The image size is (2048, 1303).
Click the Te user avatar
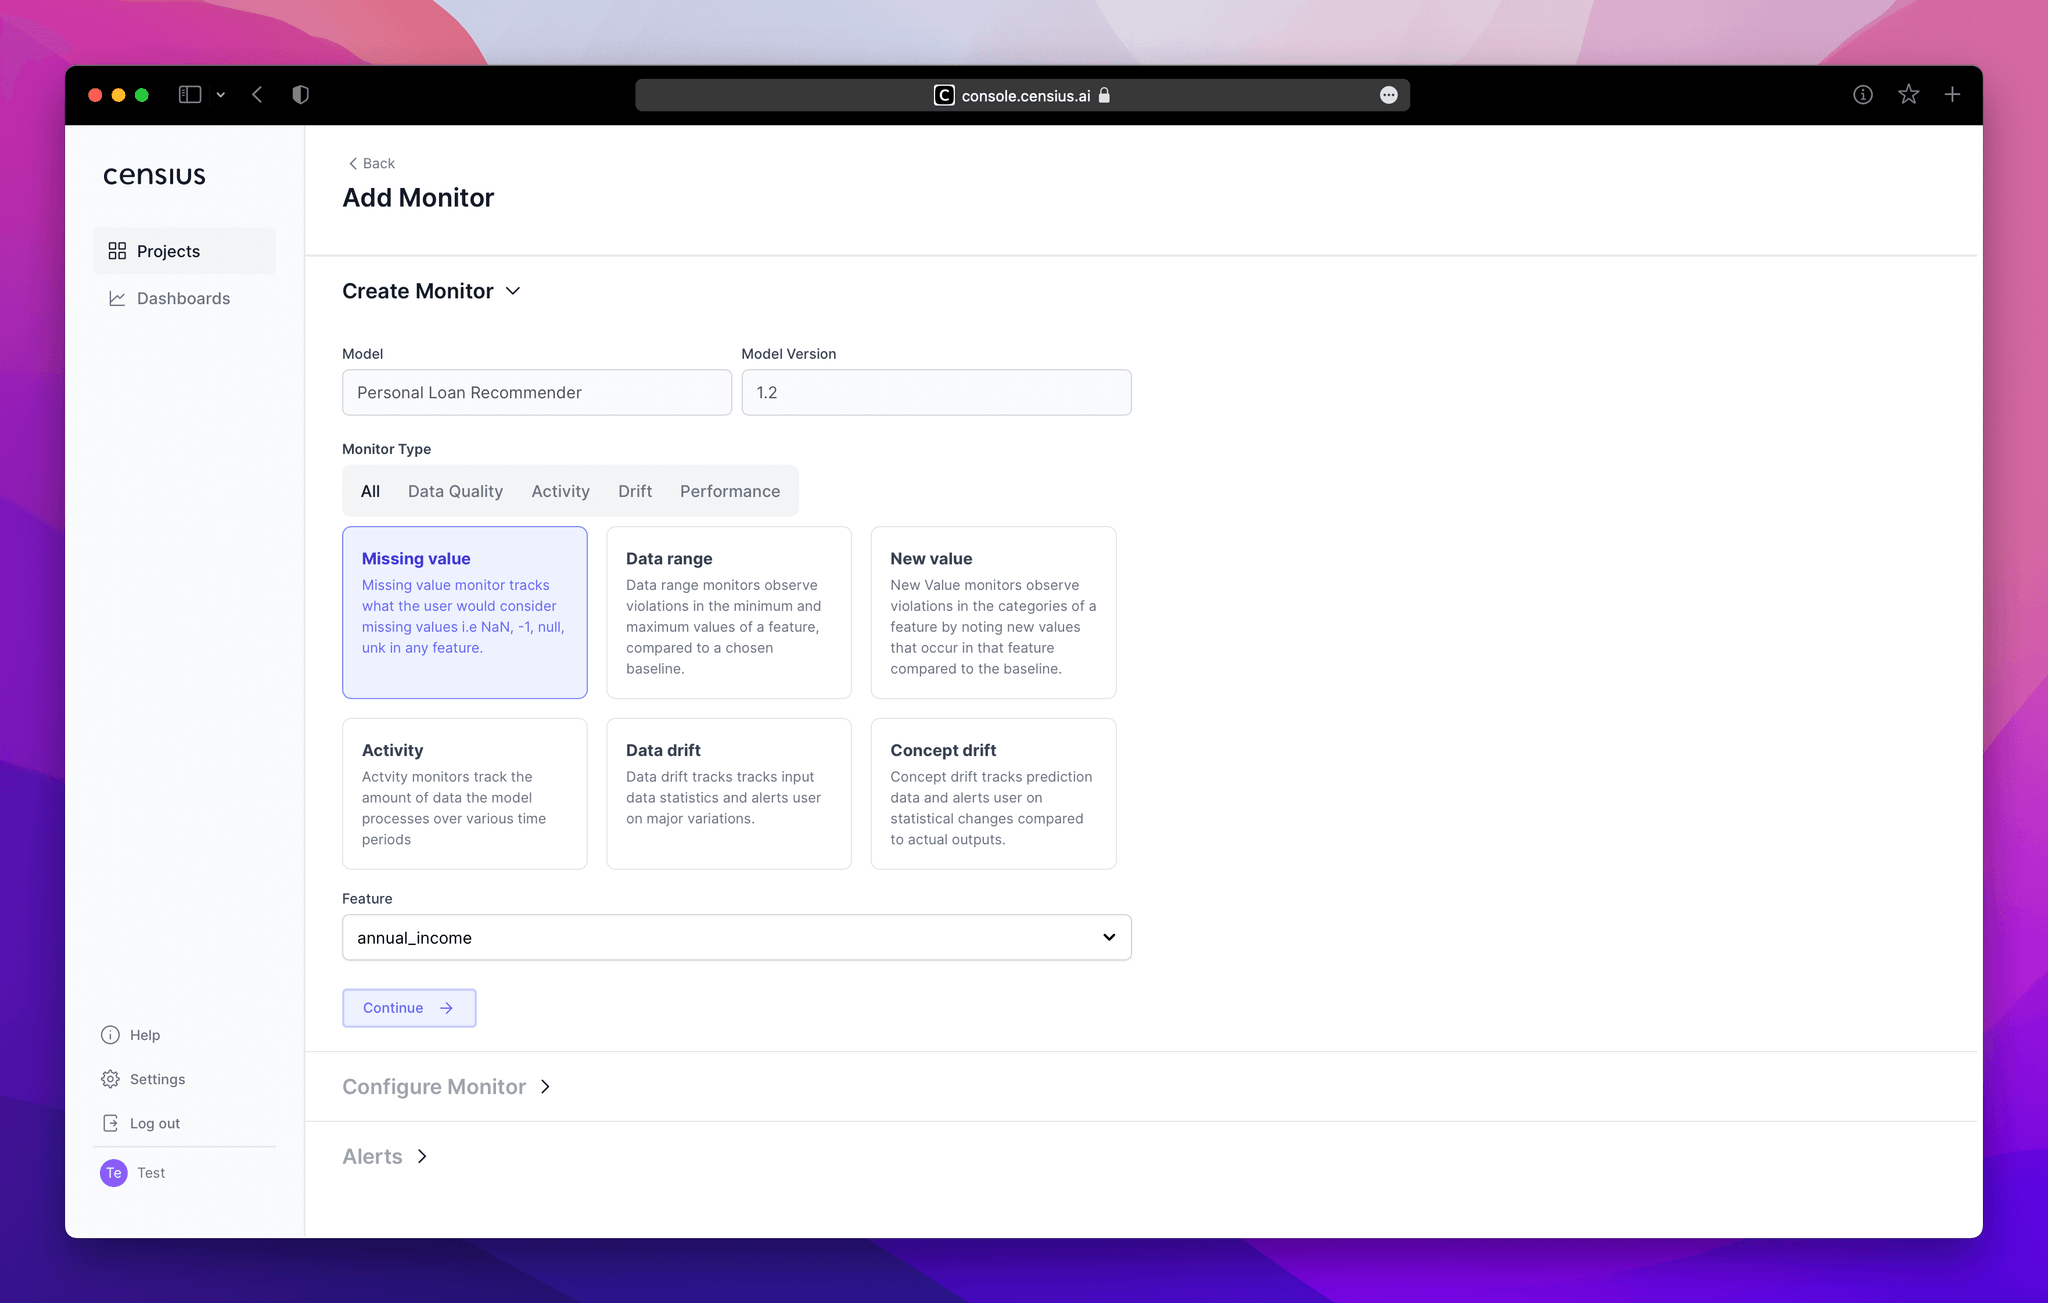[114, 1172]
